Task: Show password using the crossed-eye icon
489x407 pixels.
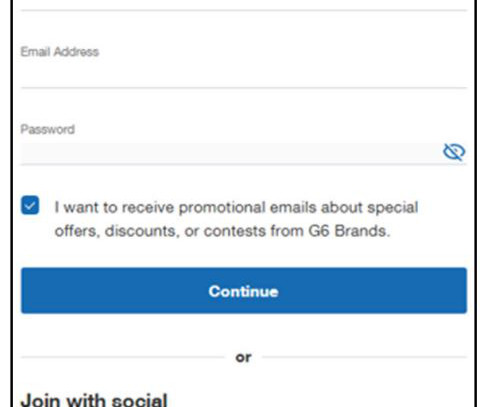Action: tap(454, 152)
